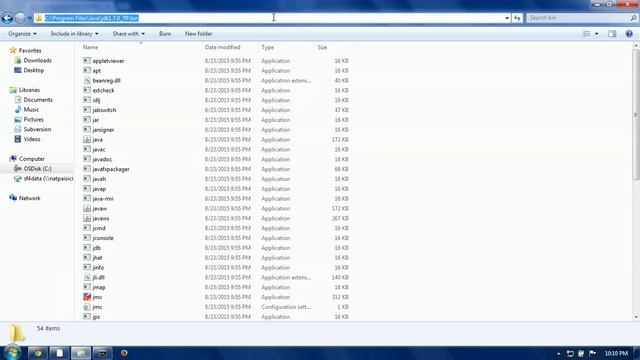Select the java-rmi file name
Image resolution: width=640 pixels, height=360 pixels.
[x=103, y=198]
